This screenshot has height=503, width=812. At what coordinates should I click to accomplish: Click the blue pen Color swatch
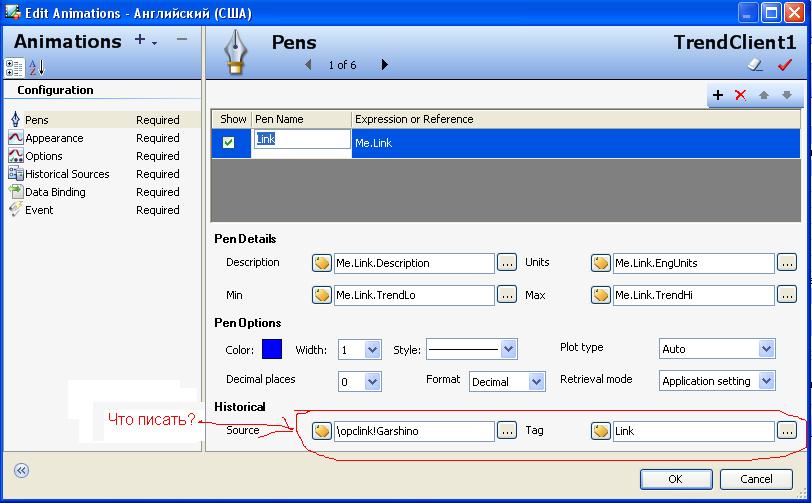pyautogui.click(x=272, y=349)
